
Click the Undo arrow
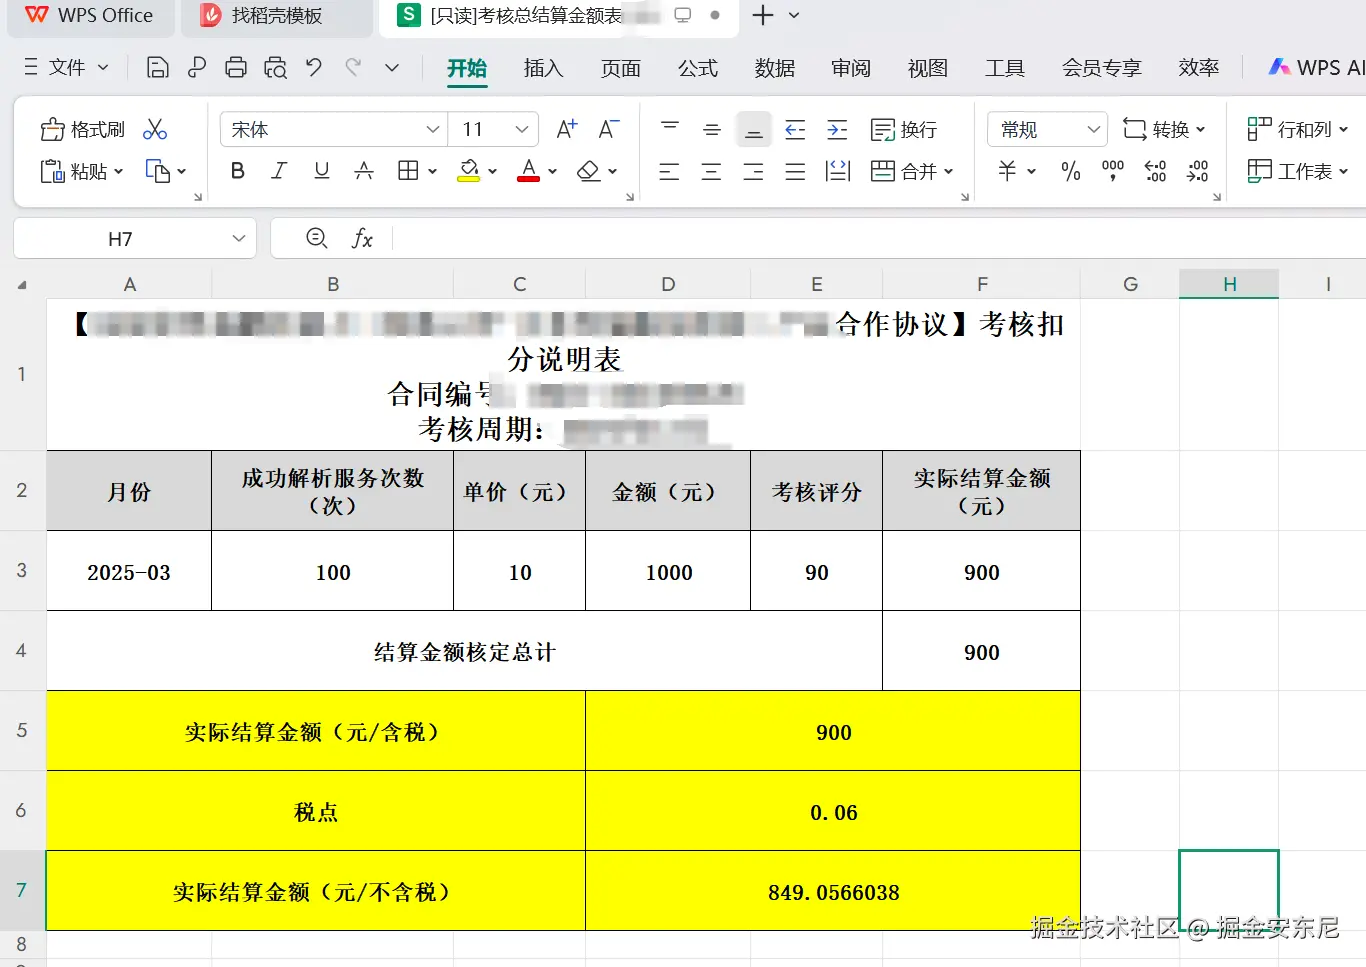[314, 67]
